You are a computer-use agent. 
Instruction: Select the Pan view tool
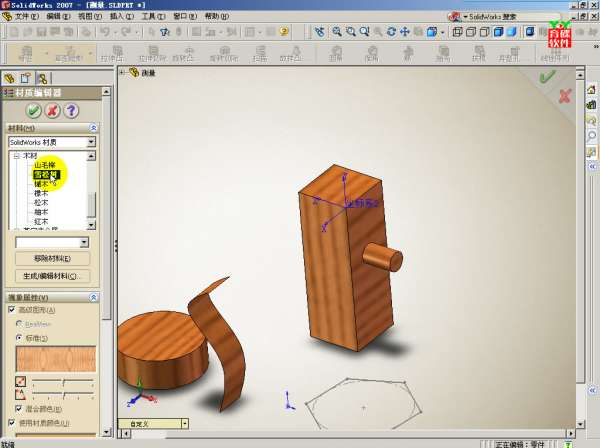pyautogui.click(x=404, y=32)
